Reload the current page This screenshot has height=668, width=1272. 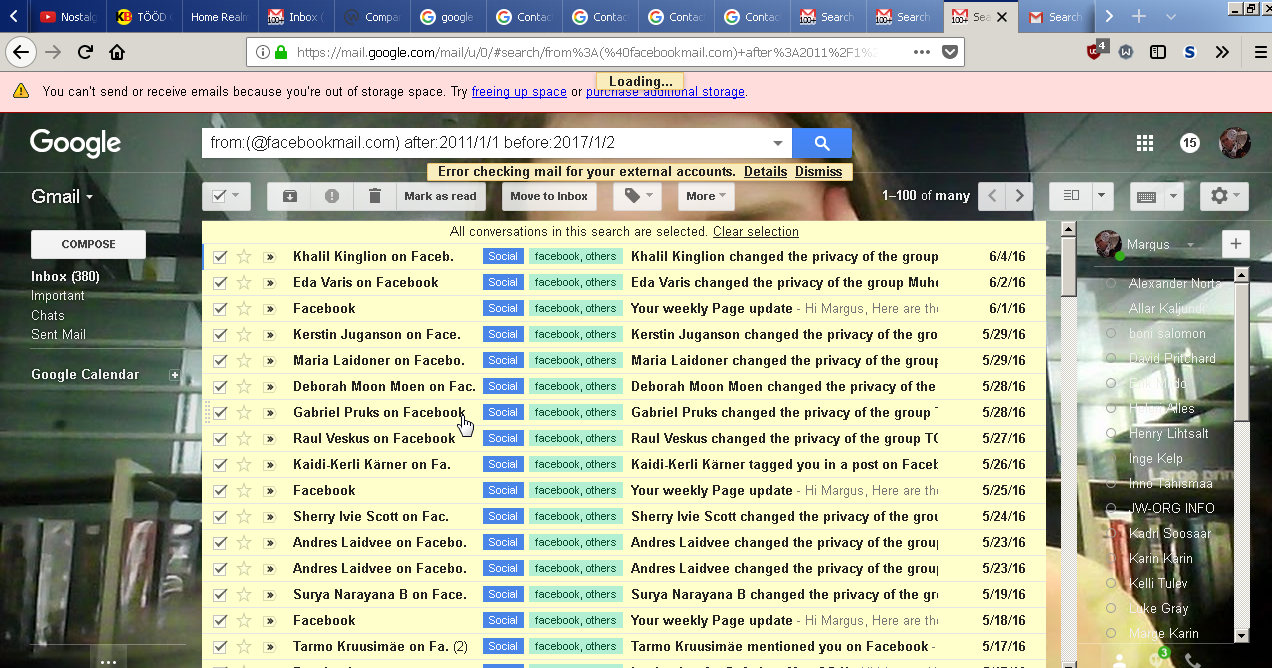pos(85,52)
